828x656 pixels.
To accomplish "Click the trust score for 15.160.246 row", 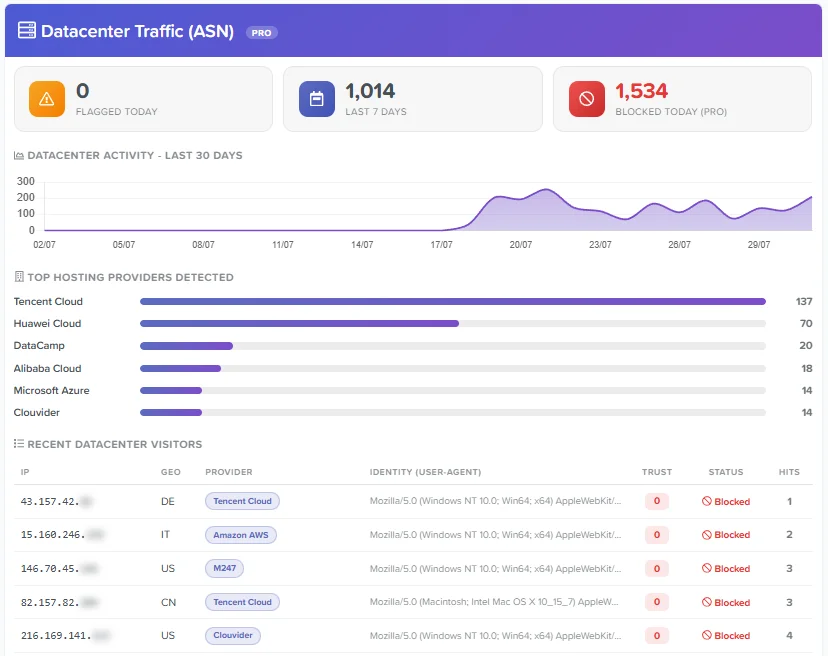I will tap(657, 535).
